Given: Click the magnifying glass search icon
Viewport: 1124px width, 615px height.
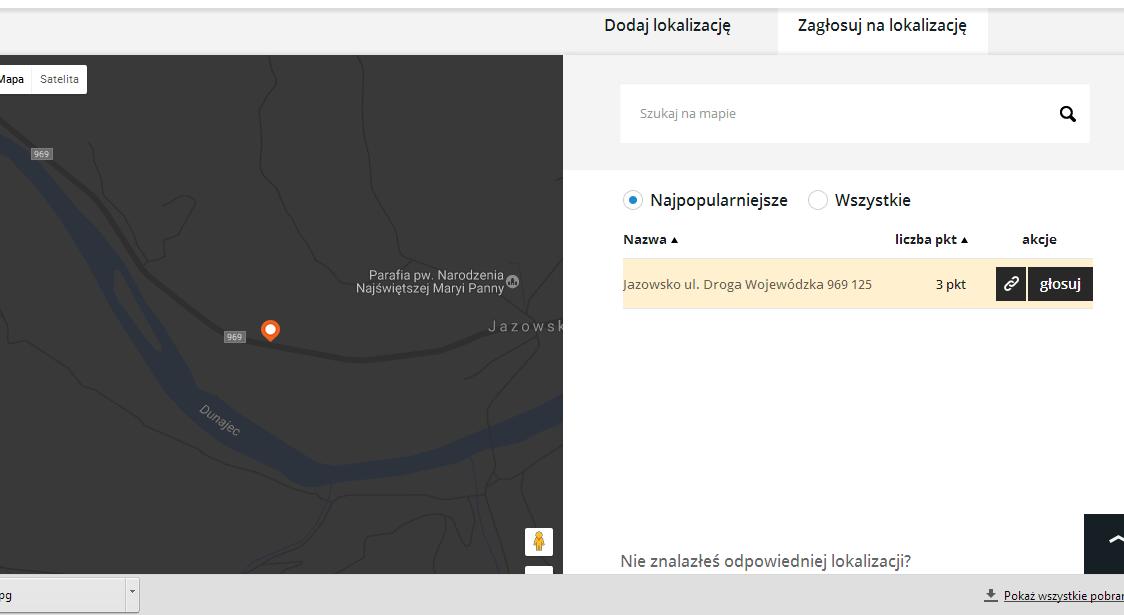Looking at the screenshot, I should pos(1067,114).
